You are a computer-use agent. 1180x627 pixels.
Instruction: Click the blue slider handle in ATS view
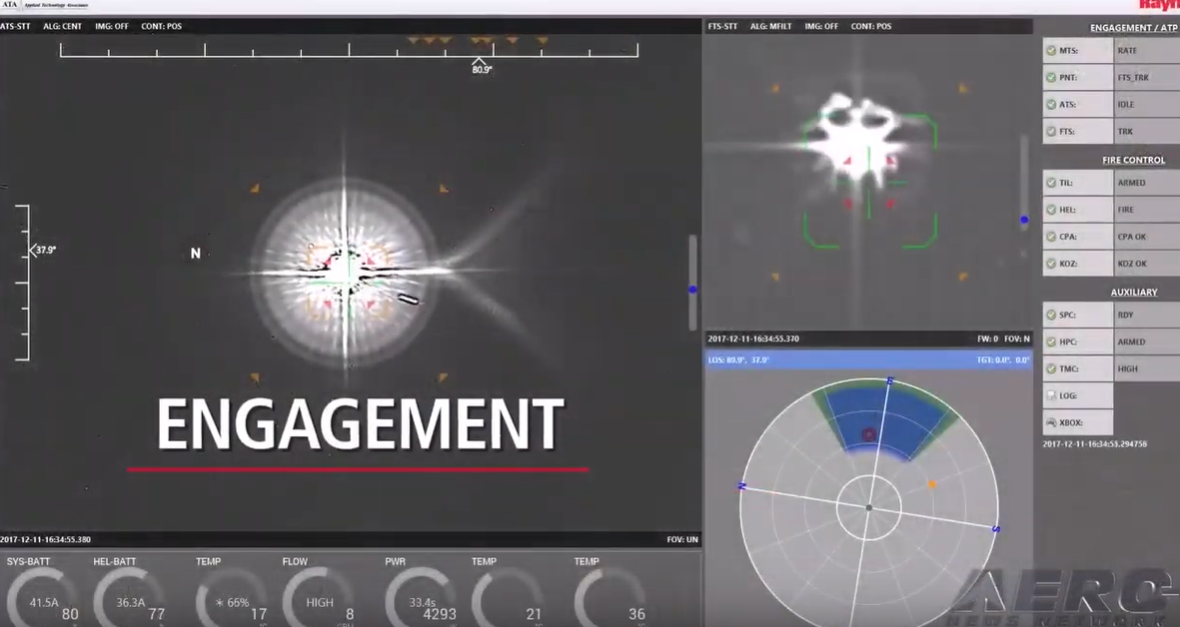(692, 290)
